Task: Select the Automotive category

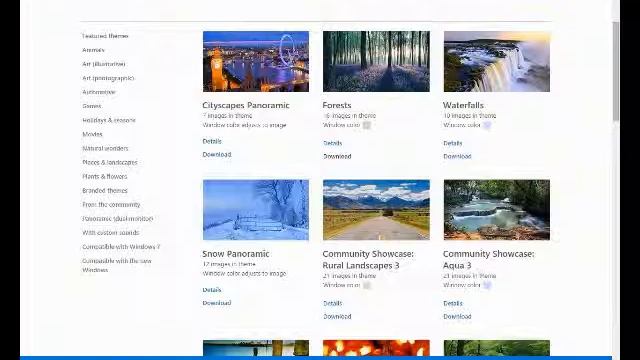Action: coord(99,92)
